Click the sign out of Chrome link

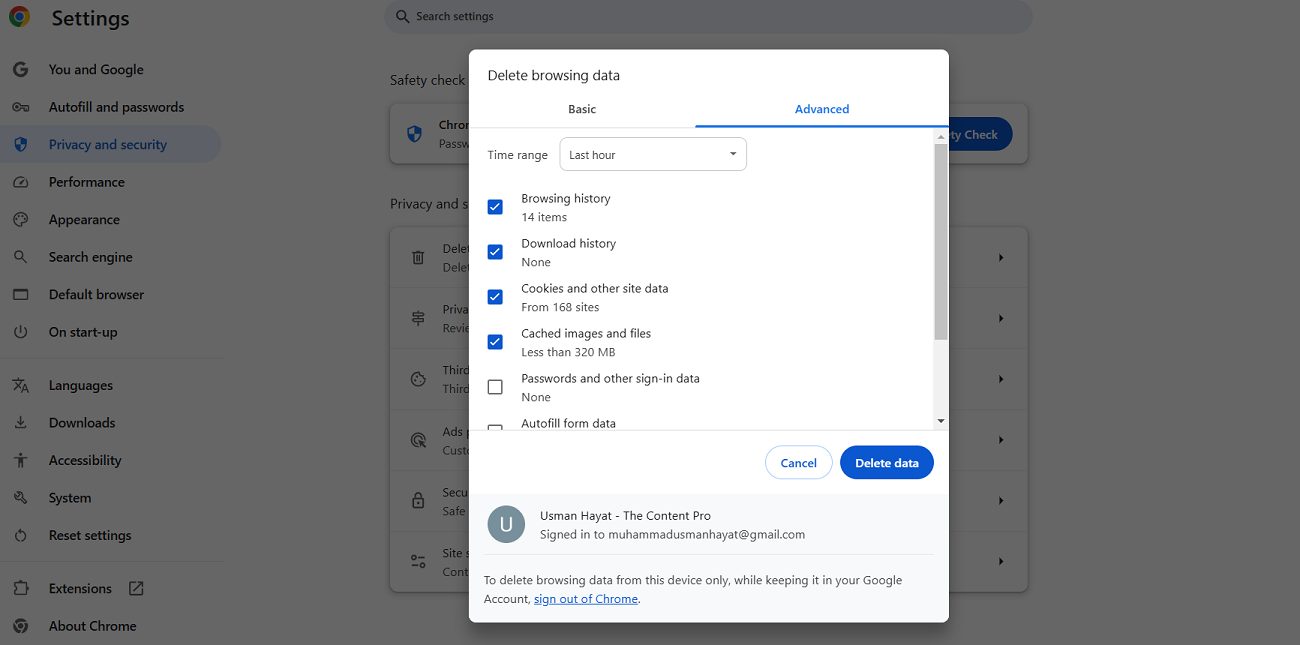click(585, 598)
